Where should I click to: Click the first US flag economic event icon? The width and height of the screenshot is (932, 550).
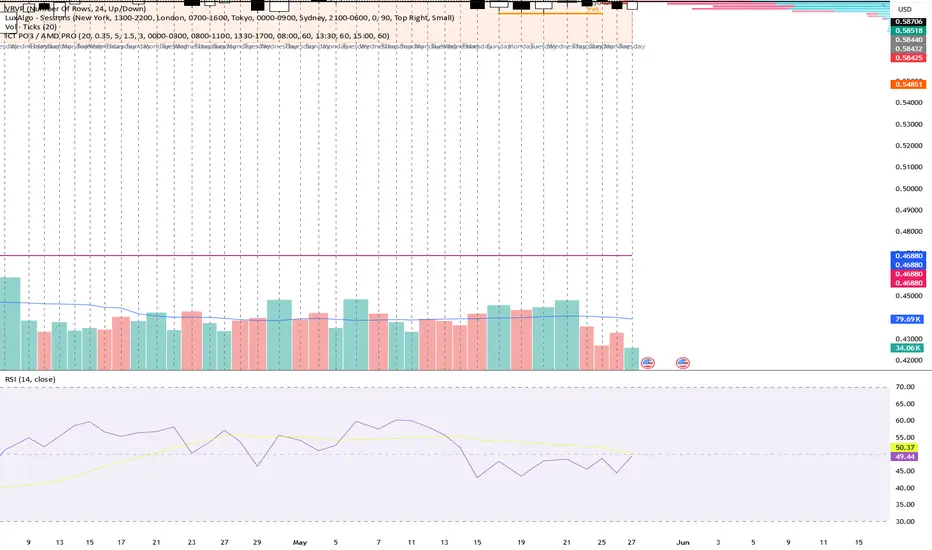[x=648, y=363]
